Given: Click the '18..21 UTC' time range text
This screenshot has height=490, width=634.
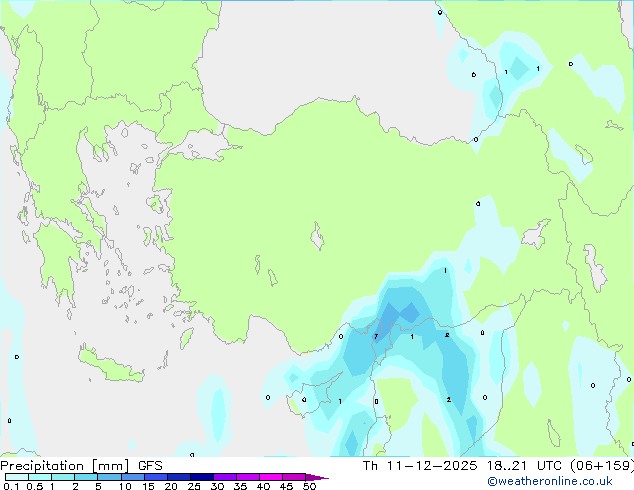Looking at the screenshot, I should 524,466.
